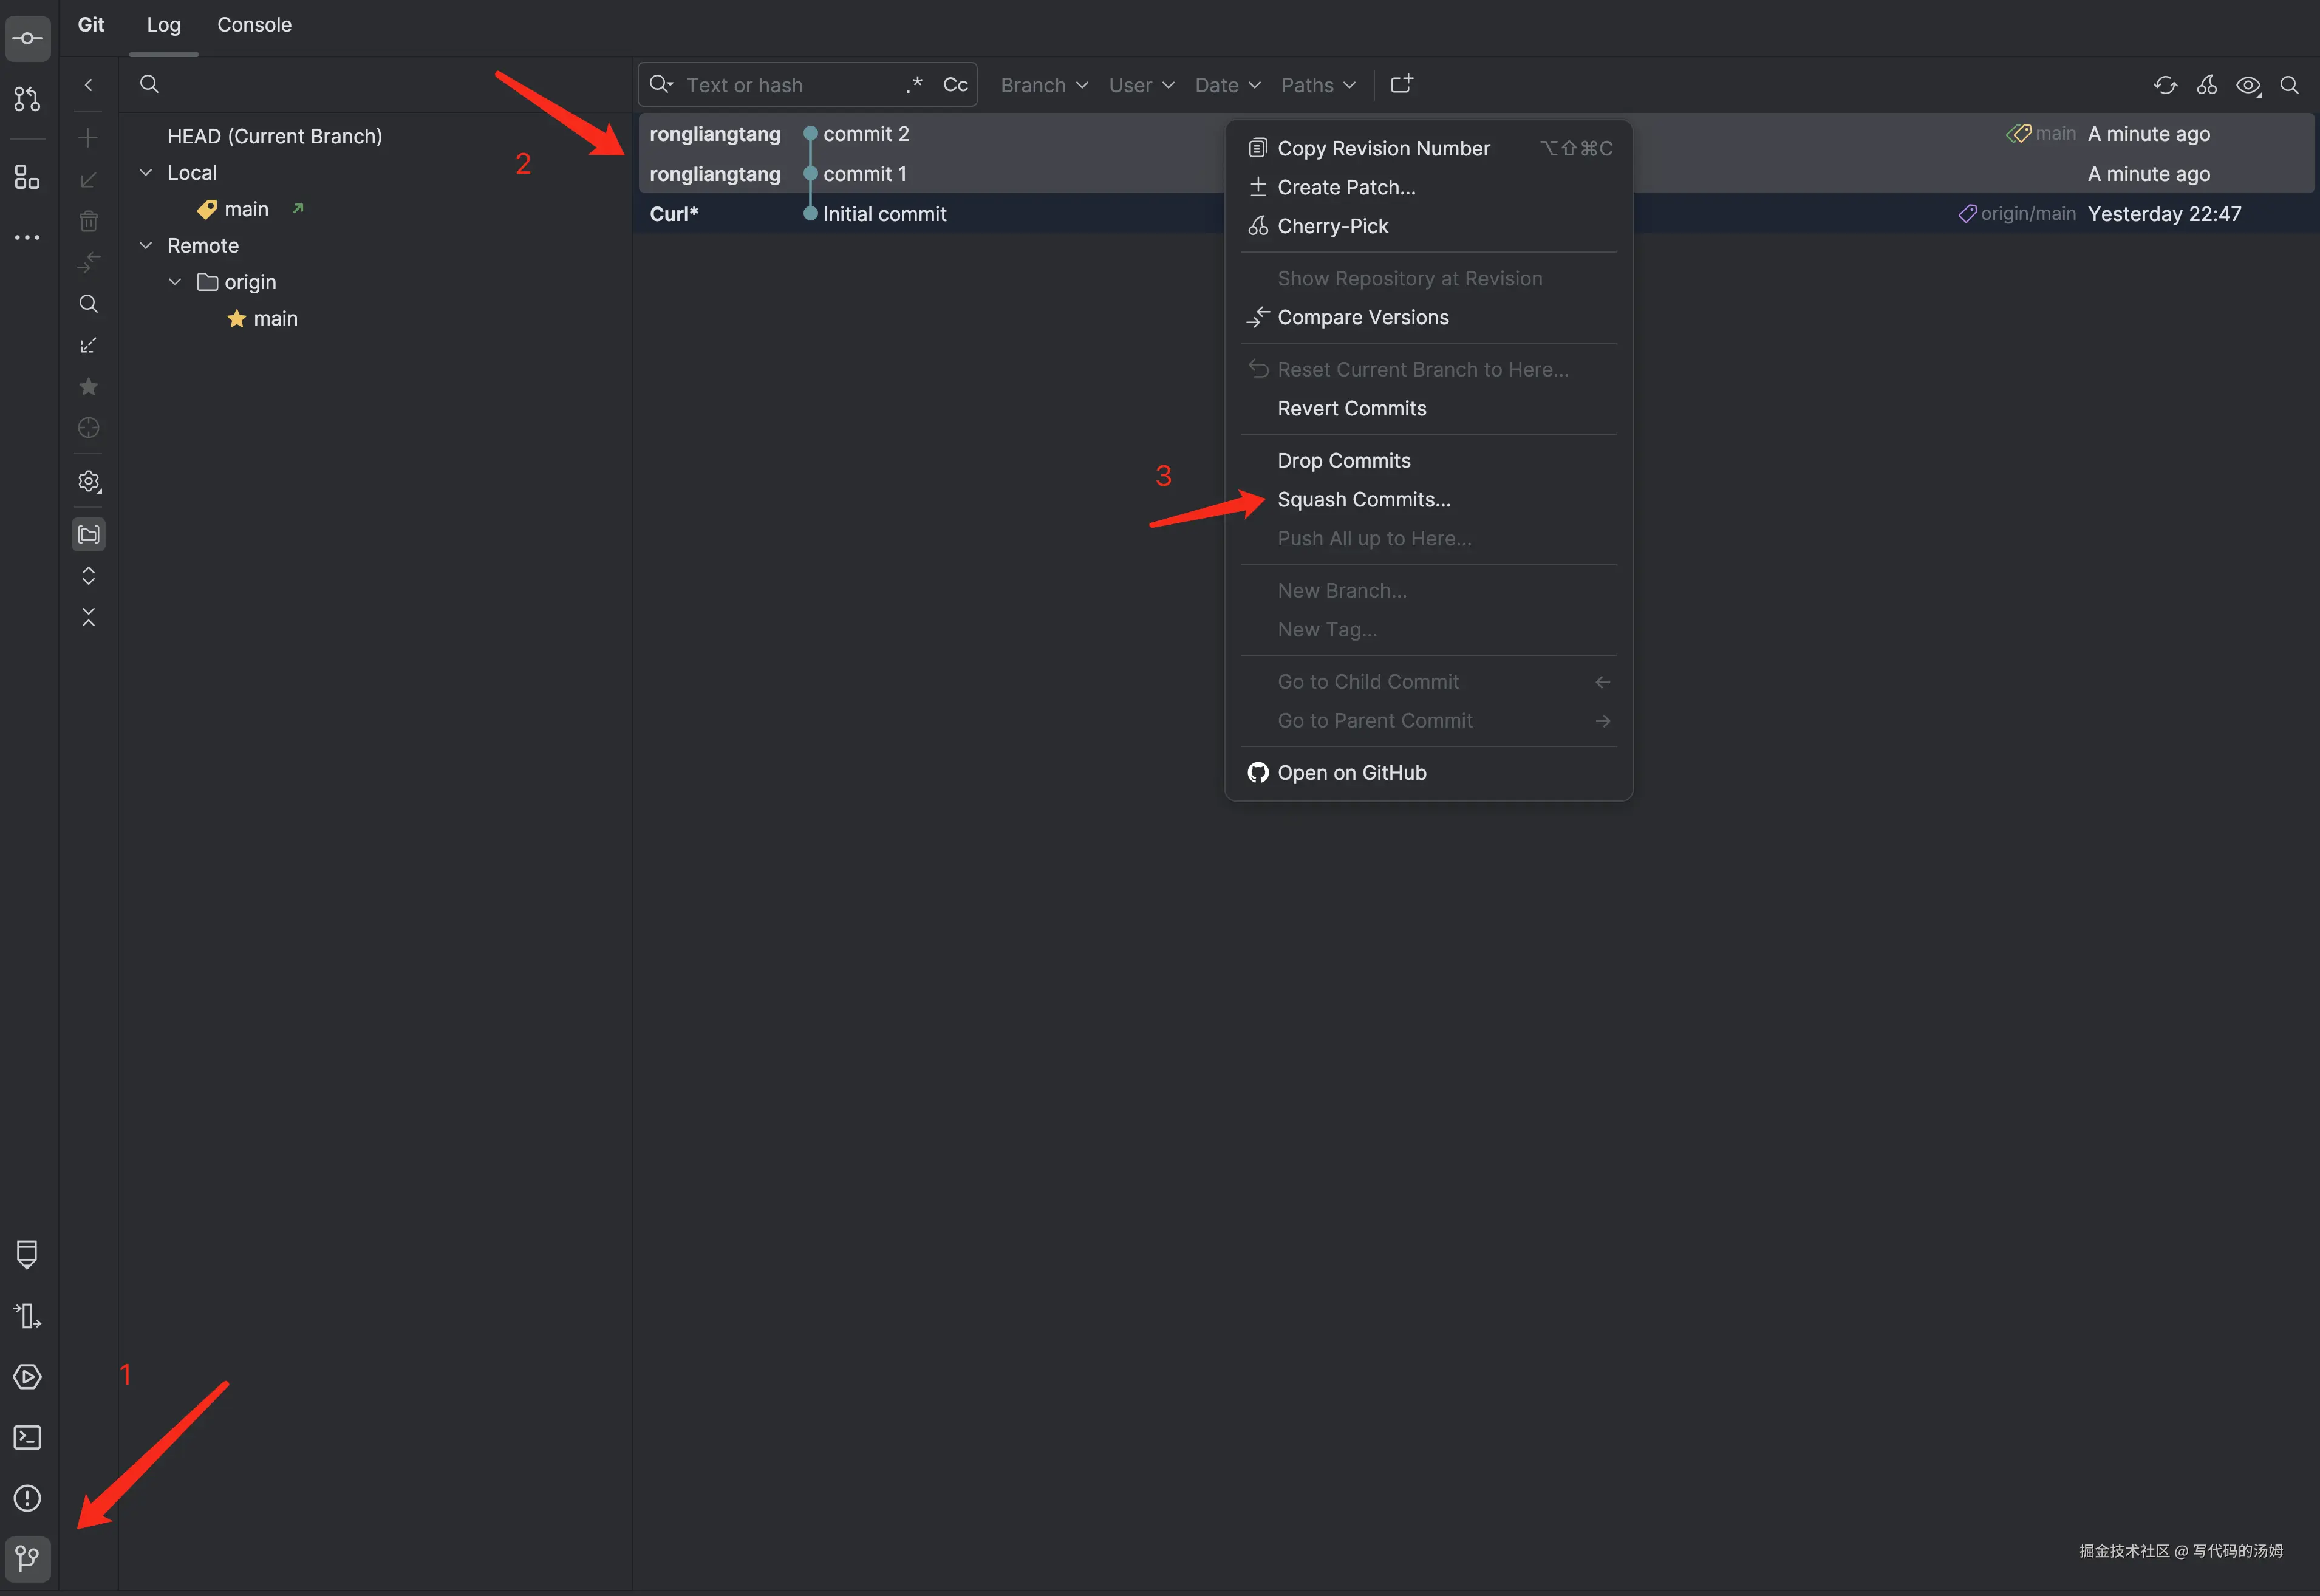Click the Cherry-Pick toolbar icon

[2207, 85]
